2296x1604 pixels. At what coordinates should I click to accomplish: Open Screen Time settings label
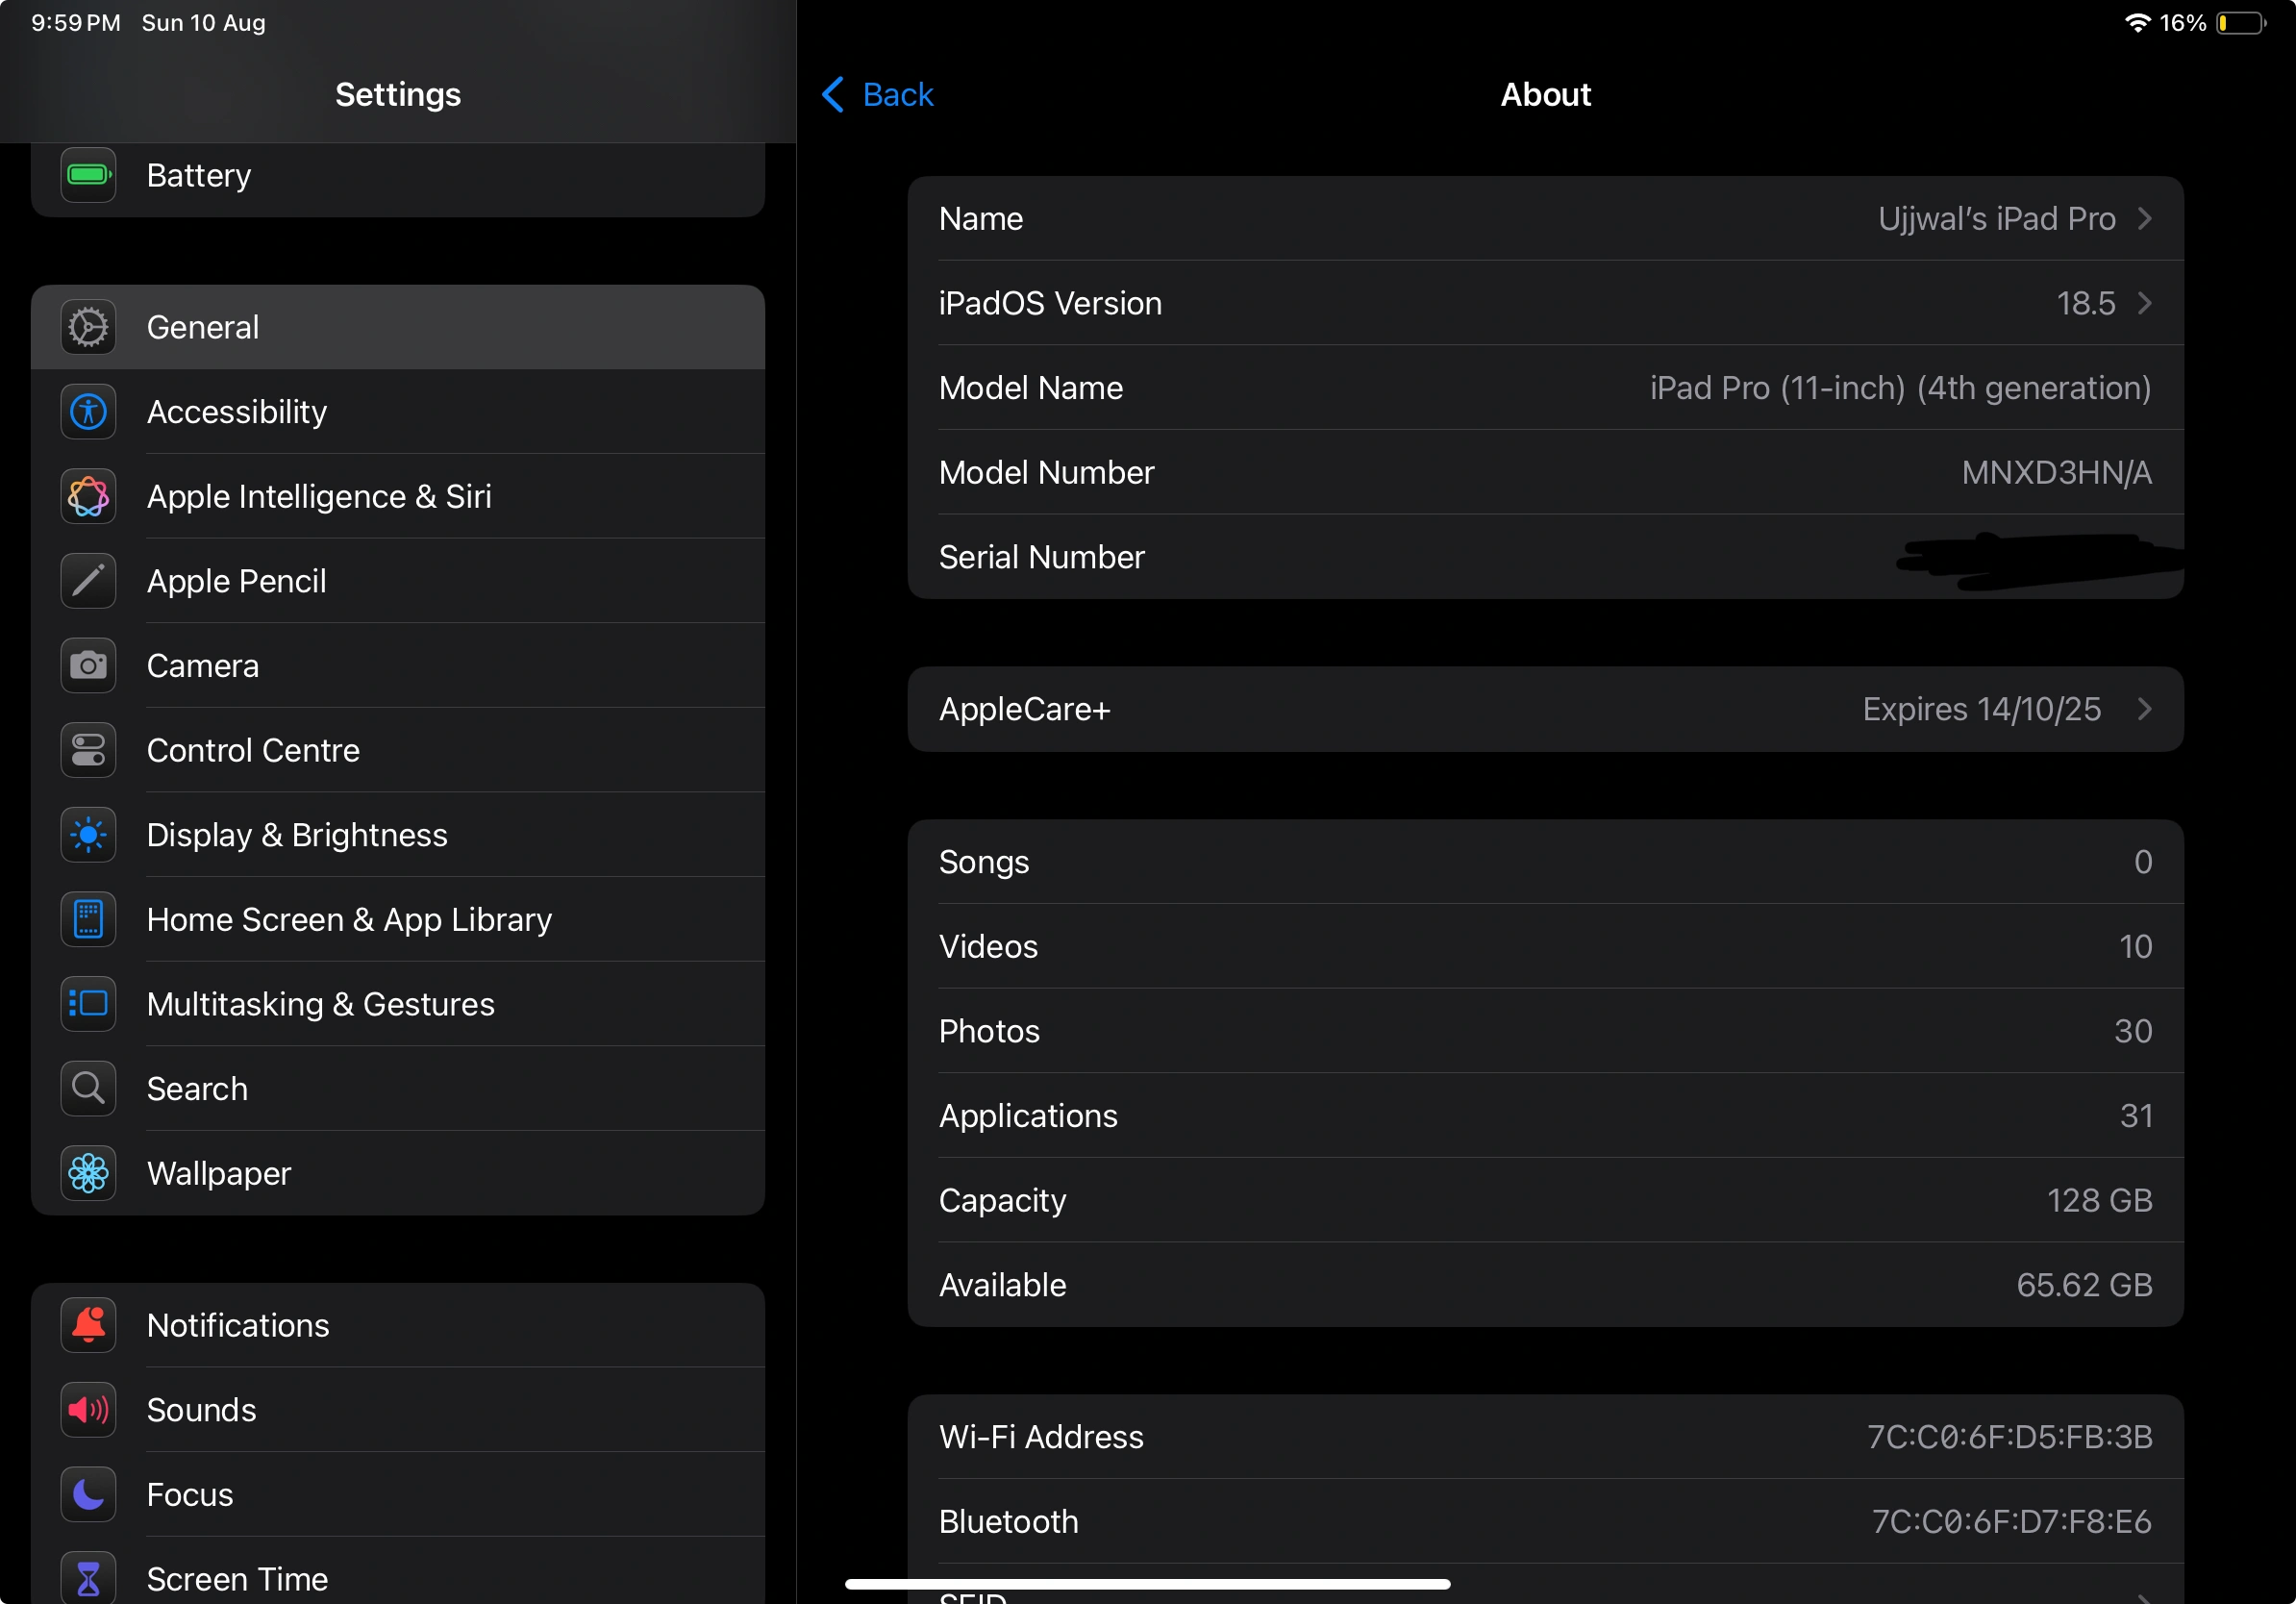pyautogui.click(x=237, y=1579)
